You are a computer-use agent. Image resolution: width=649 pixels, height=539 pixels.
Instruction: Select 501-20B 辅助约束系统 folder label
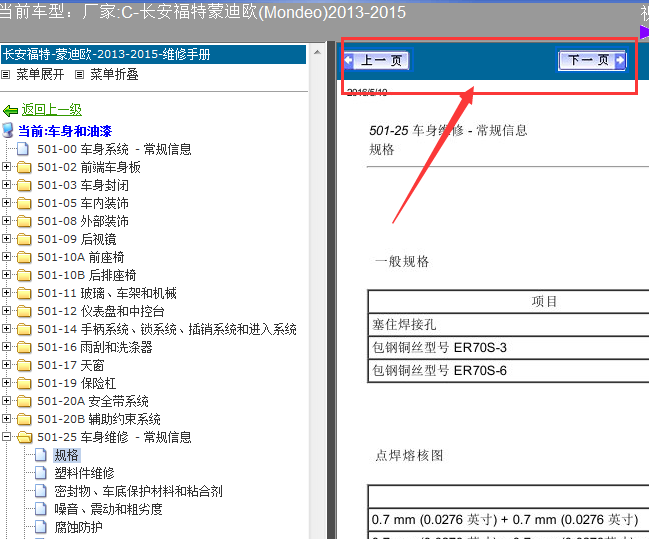coord(99,419)
